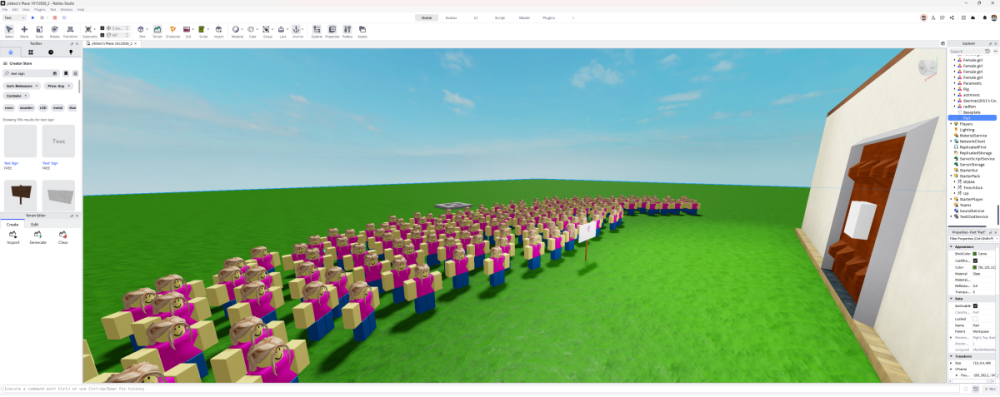Viewport: 1000px width, 397px height.
Task: Click the Import toolbar icon
Action: 219,31
